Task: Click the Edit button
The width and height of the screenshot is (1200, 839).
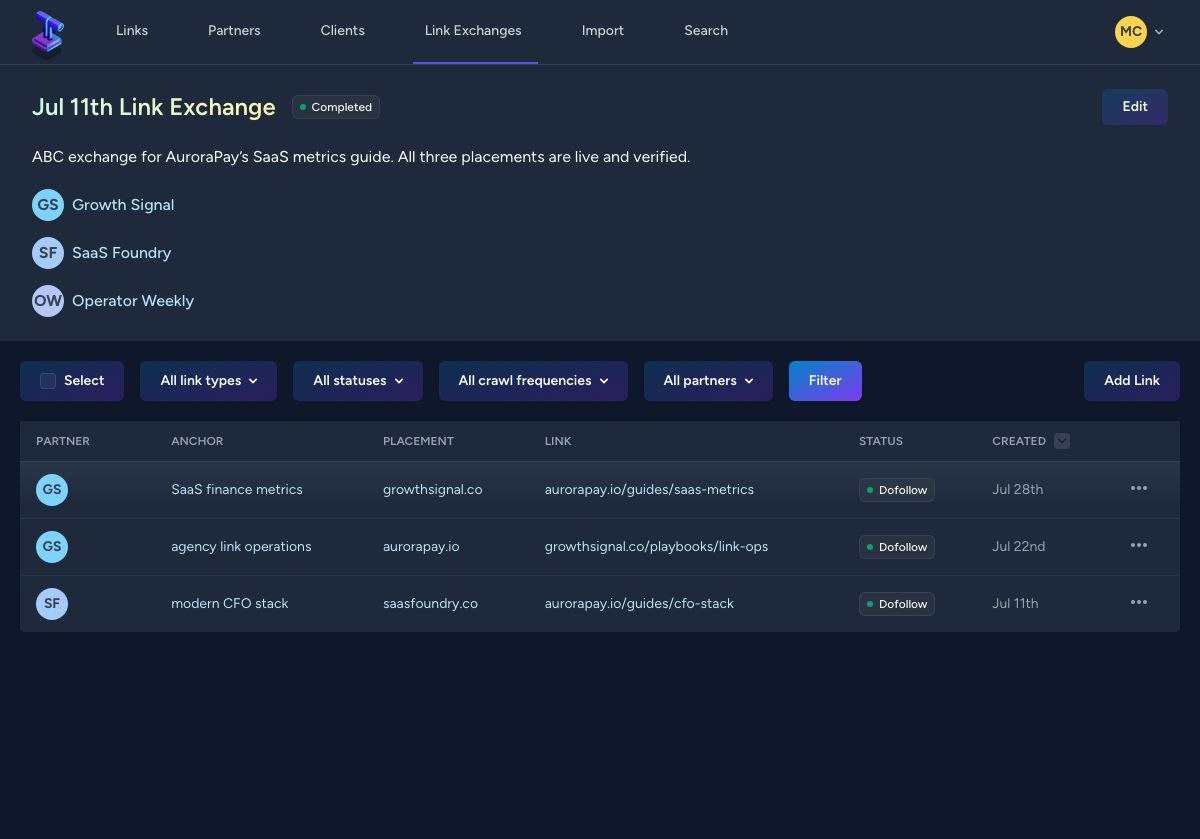Action: [x=1135, y=107]
